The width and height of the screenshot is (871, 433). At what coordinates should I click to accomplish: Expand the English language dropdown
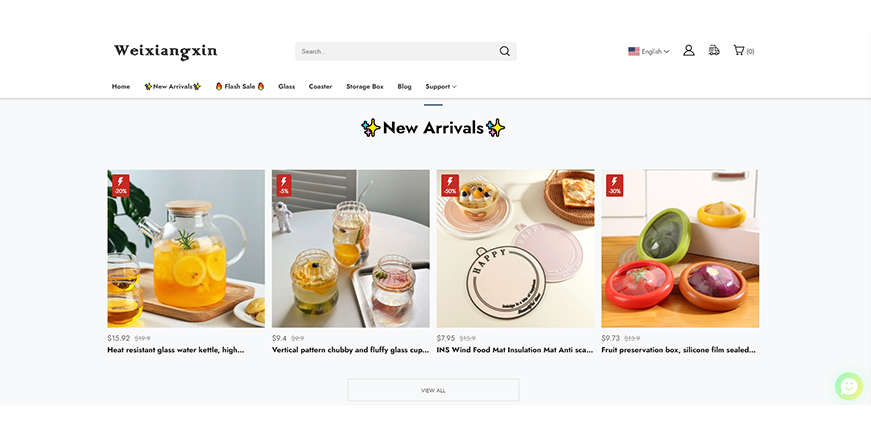(649, 51)
